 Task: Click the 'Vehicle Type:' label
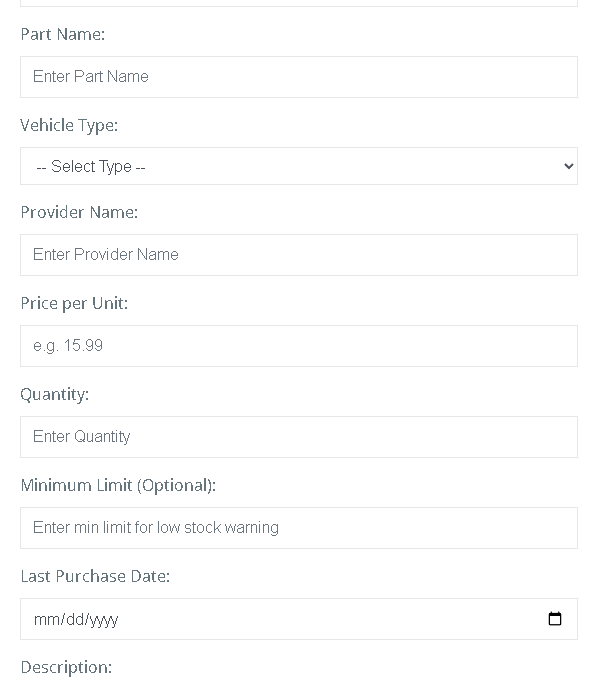(69, 126)
